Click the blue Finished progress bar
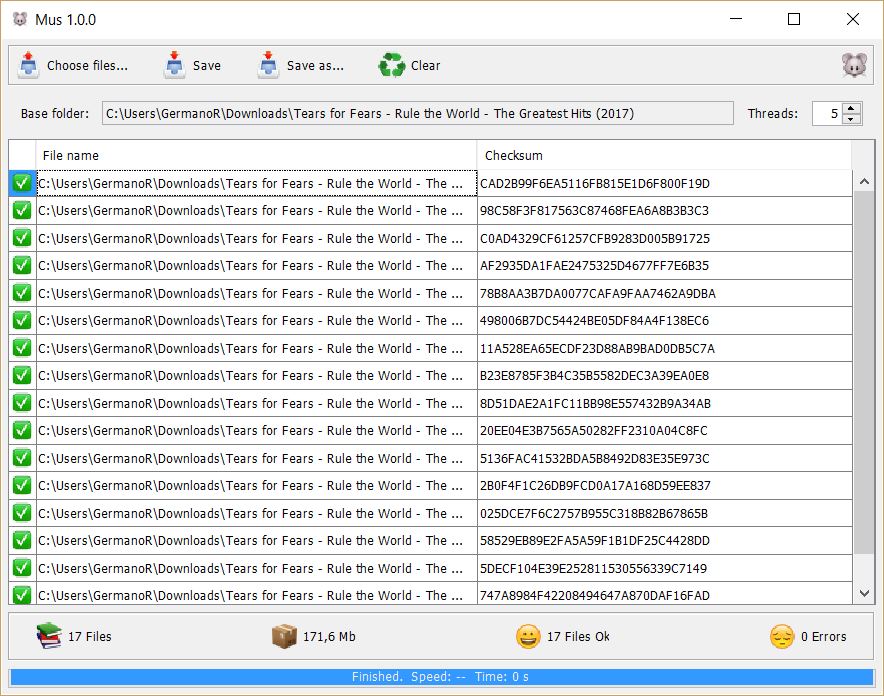The image size is (884, 696). [441, 677]
